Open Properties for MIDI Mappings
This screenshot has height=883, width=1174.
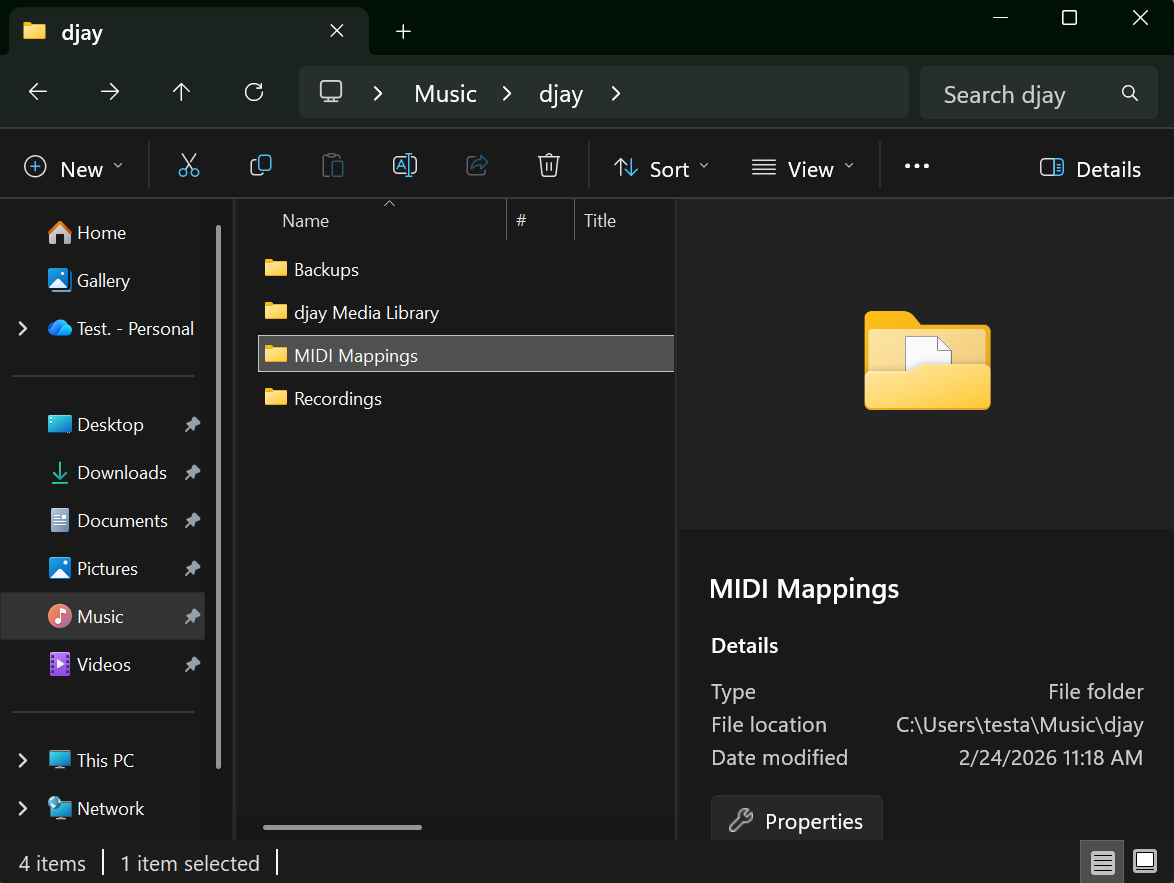click(796, 820)
